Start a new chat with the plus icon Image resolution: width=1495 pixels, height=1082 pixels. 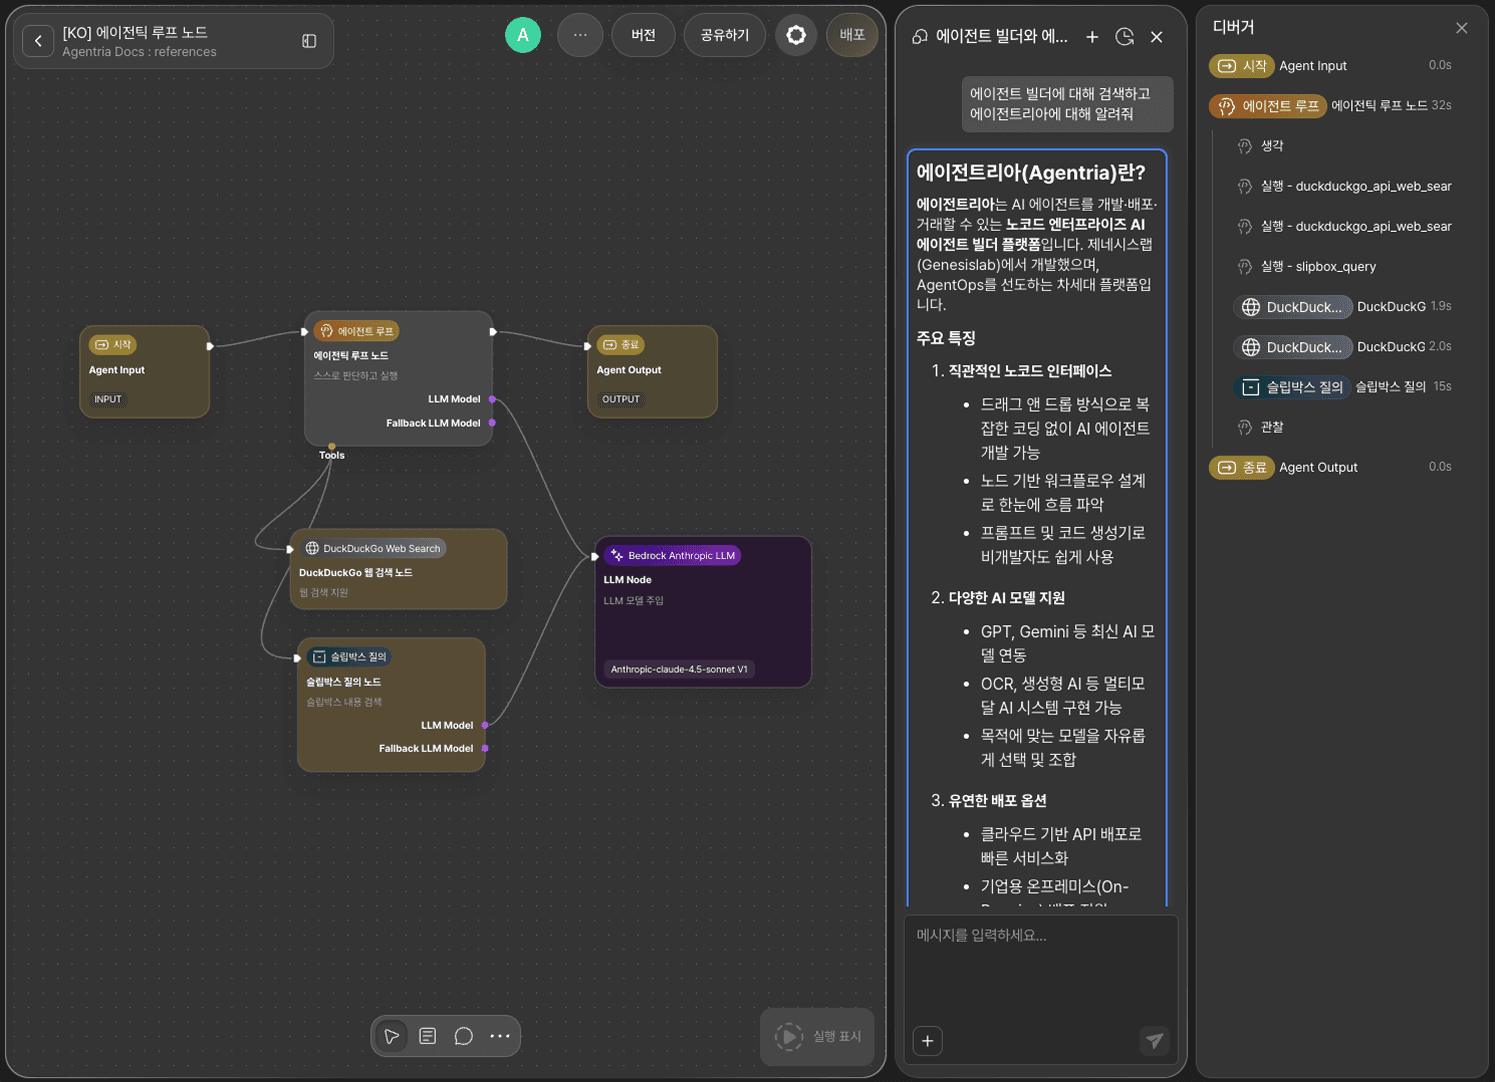point(1092,37)
